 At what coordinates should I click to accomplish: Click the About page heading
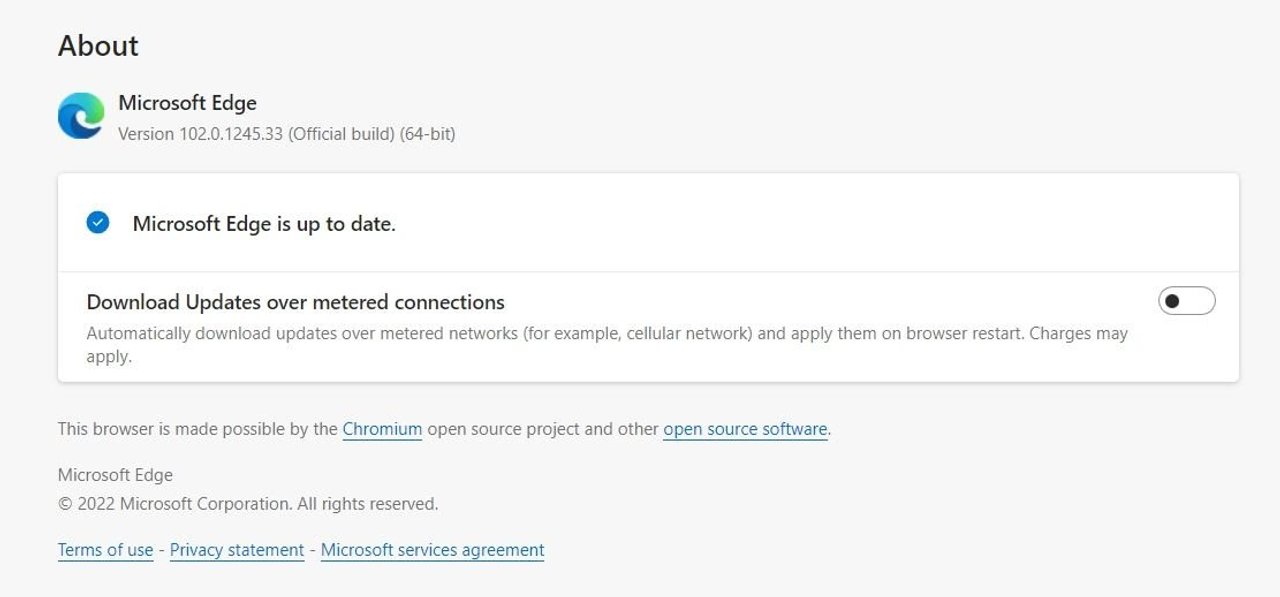point(98,46)
